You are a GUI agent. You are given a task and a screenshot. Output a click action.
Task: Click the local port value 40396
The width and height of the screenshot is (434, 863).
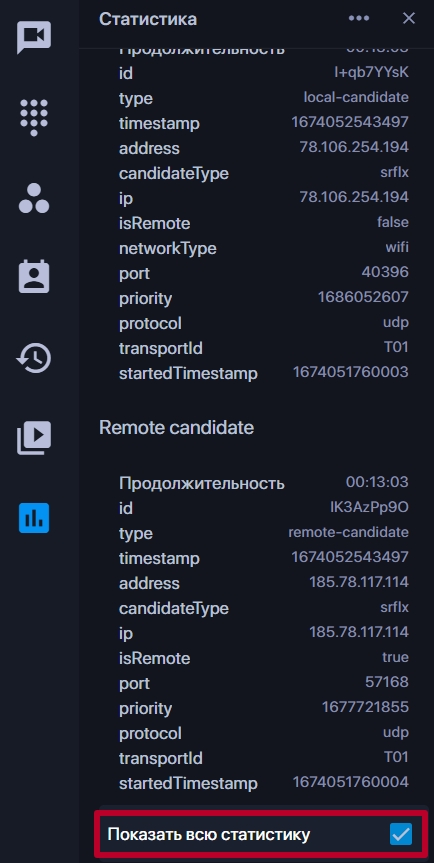tap(386, 272)
